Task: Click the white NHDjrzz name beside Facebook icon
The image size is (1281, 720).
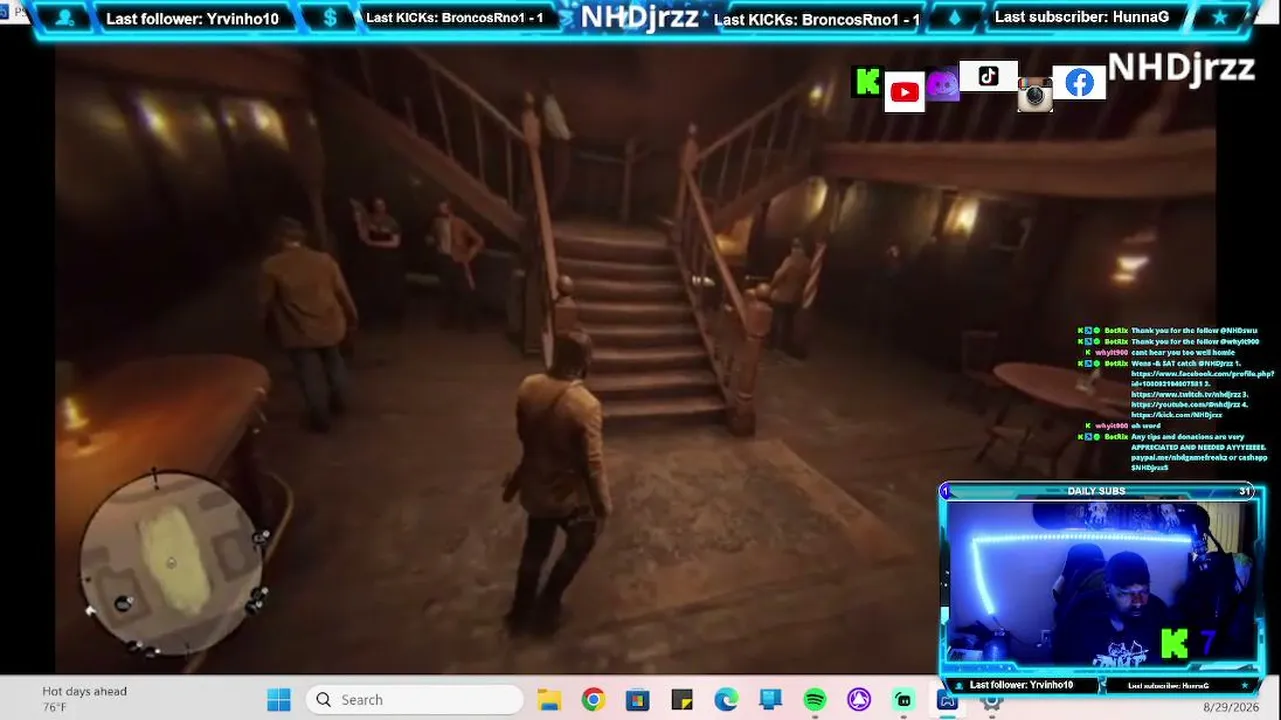Action: (x=1181, y=68)
